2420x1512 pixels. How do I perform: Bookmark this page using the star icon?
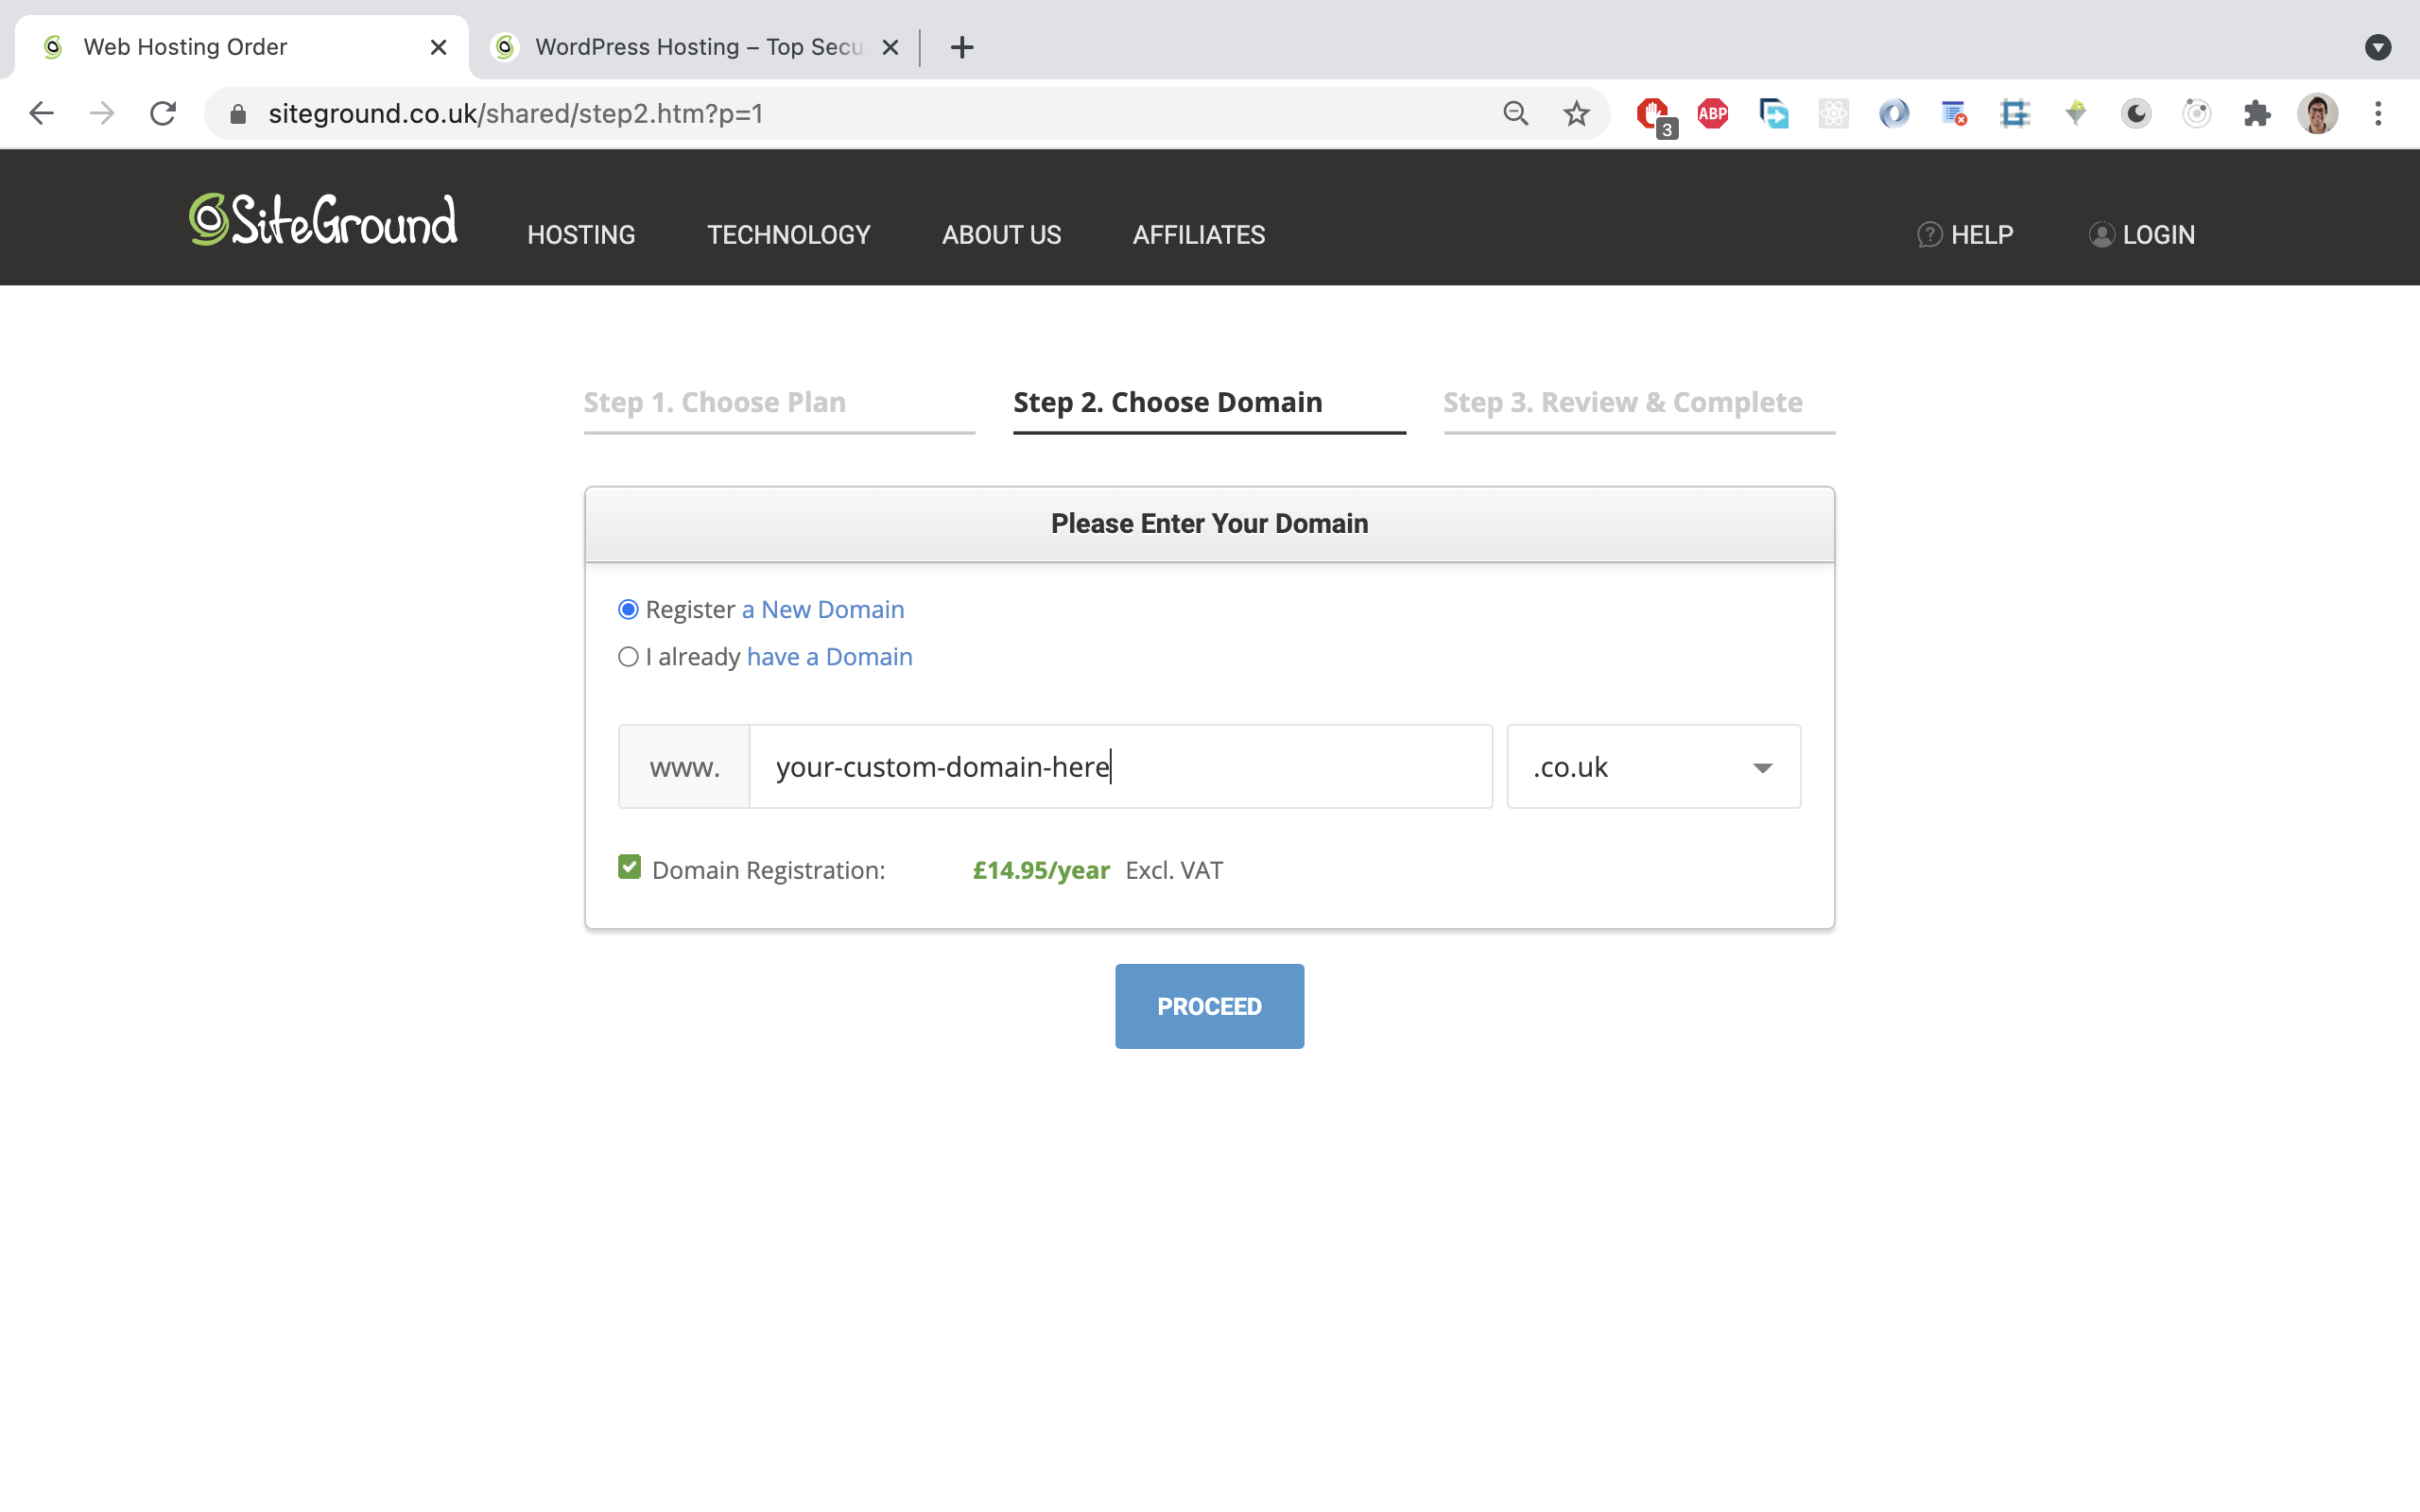(1576, 113)
